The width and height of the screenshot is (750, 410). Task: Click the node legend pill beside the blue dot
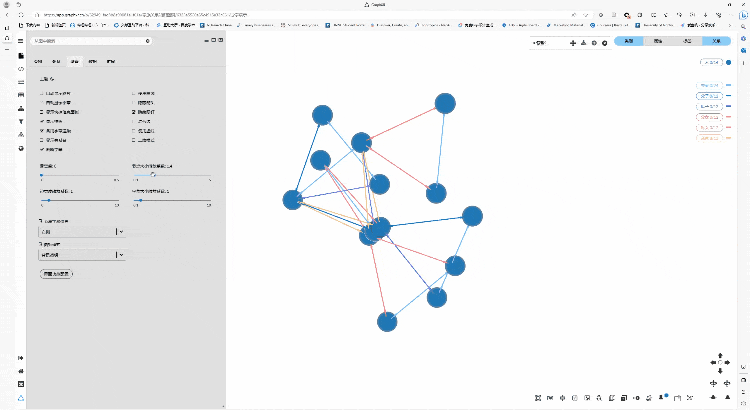tap(711, 62)
